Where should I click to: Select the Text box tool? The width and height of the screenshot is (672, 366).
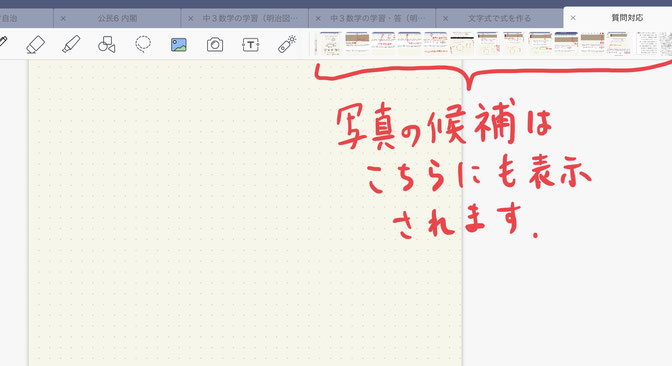click(x=251, y=45)
